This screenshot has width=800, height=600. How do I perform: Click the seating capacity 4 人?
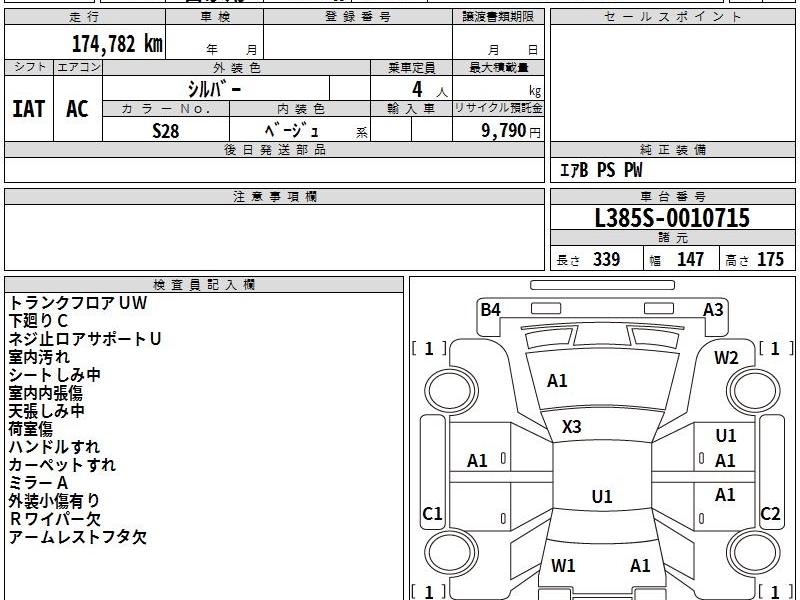coord(429,90)
